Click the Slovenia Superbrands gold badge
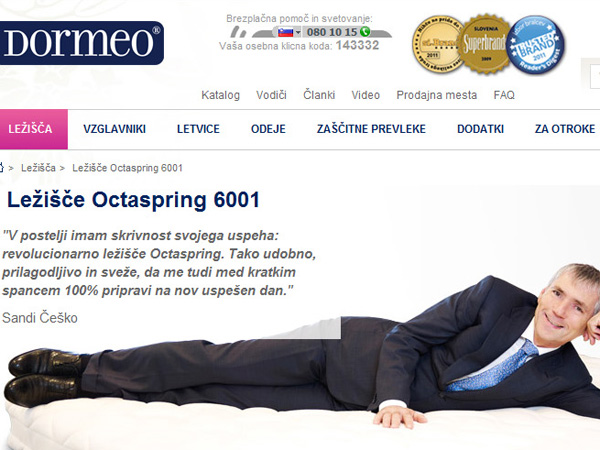 point(484,43)
